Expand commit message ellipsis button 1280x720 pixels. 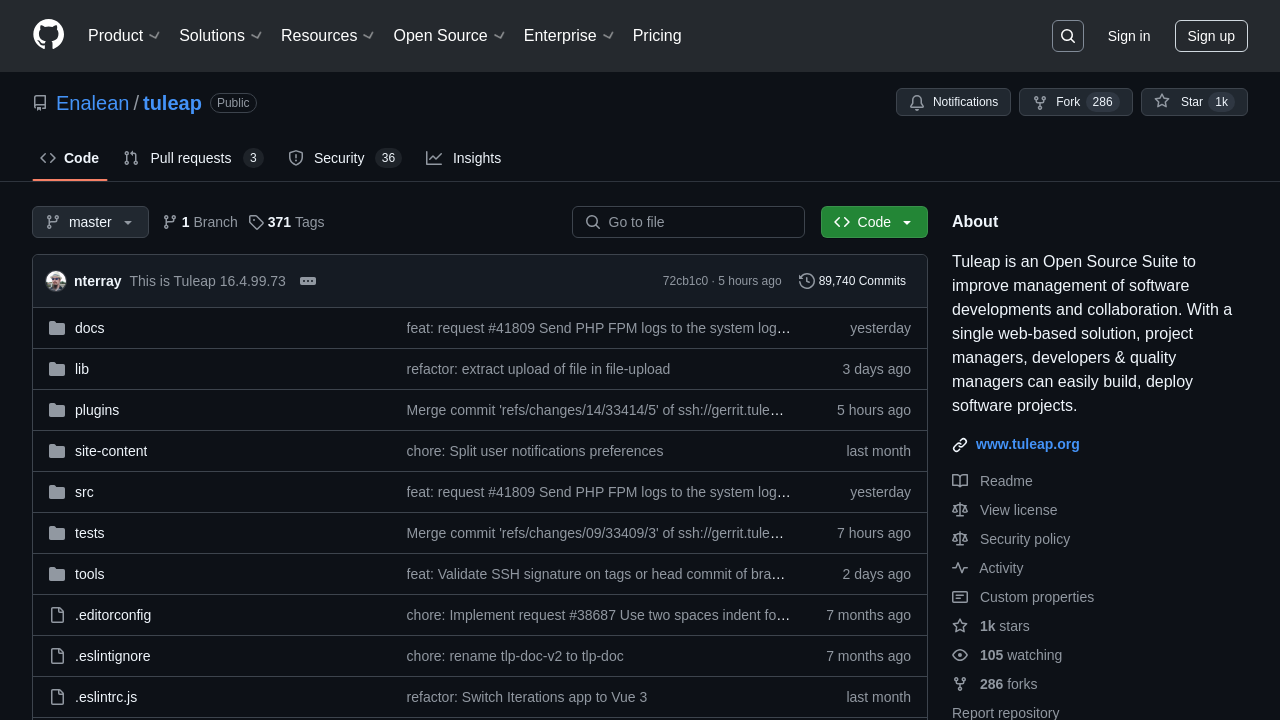(308, 281)
